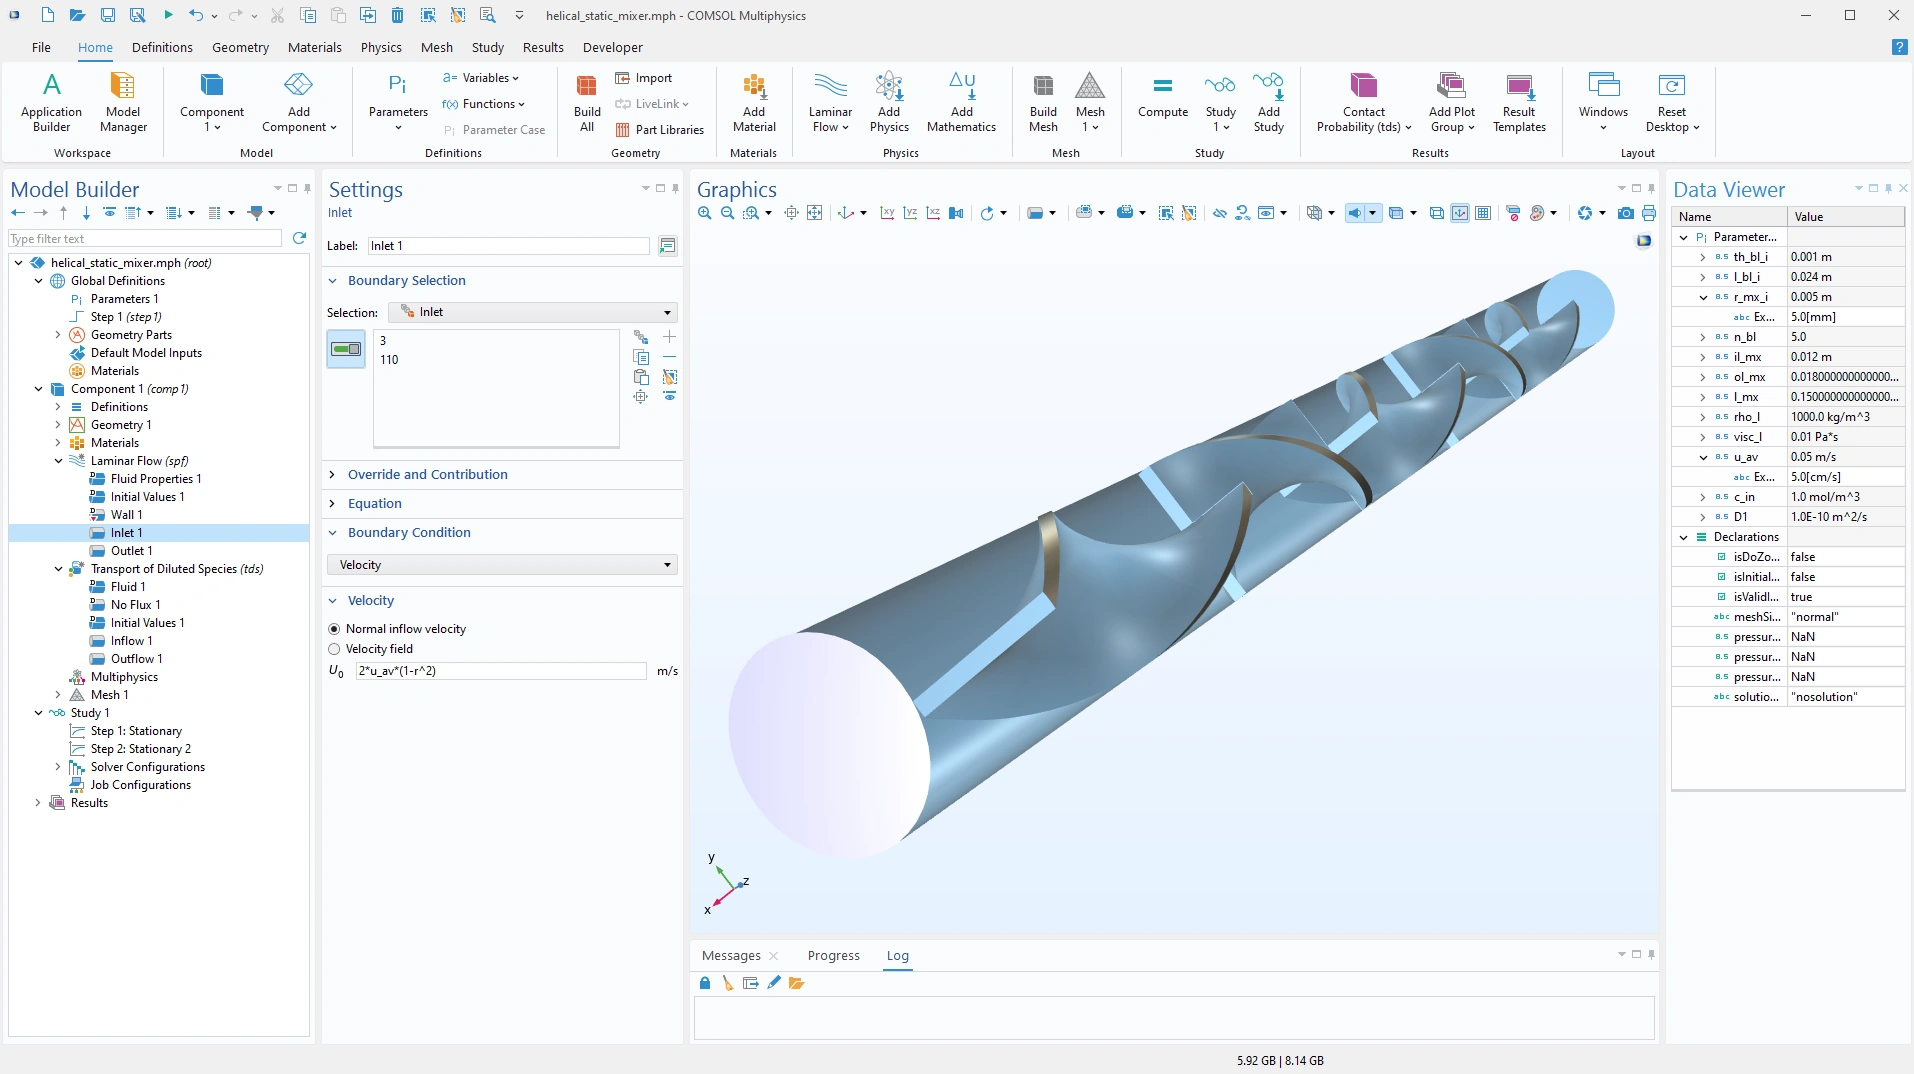Viewport: 1914px width, 1074px height.
Task: Open the Inlet selection dropdown
Action: coord(532,312)
